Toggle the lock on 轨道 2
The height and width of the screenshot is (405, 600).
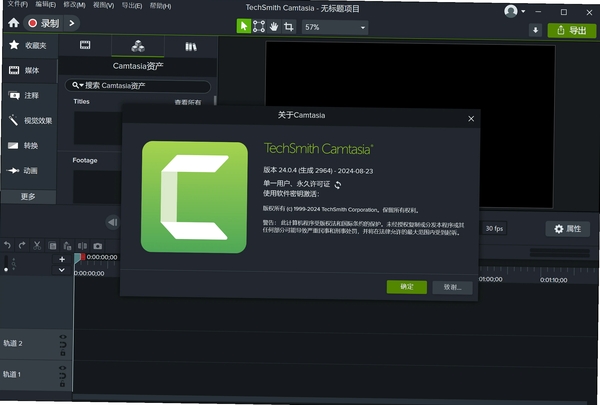pos(63,353)
